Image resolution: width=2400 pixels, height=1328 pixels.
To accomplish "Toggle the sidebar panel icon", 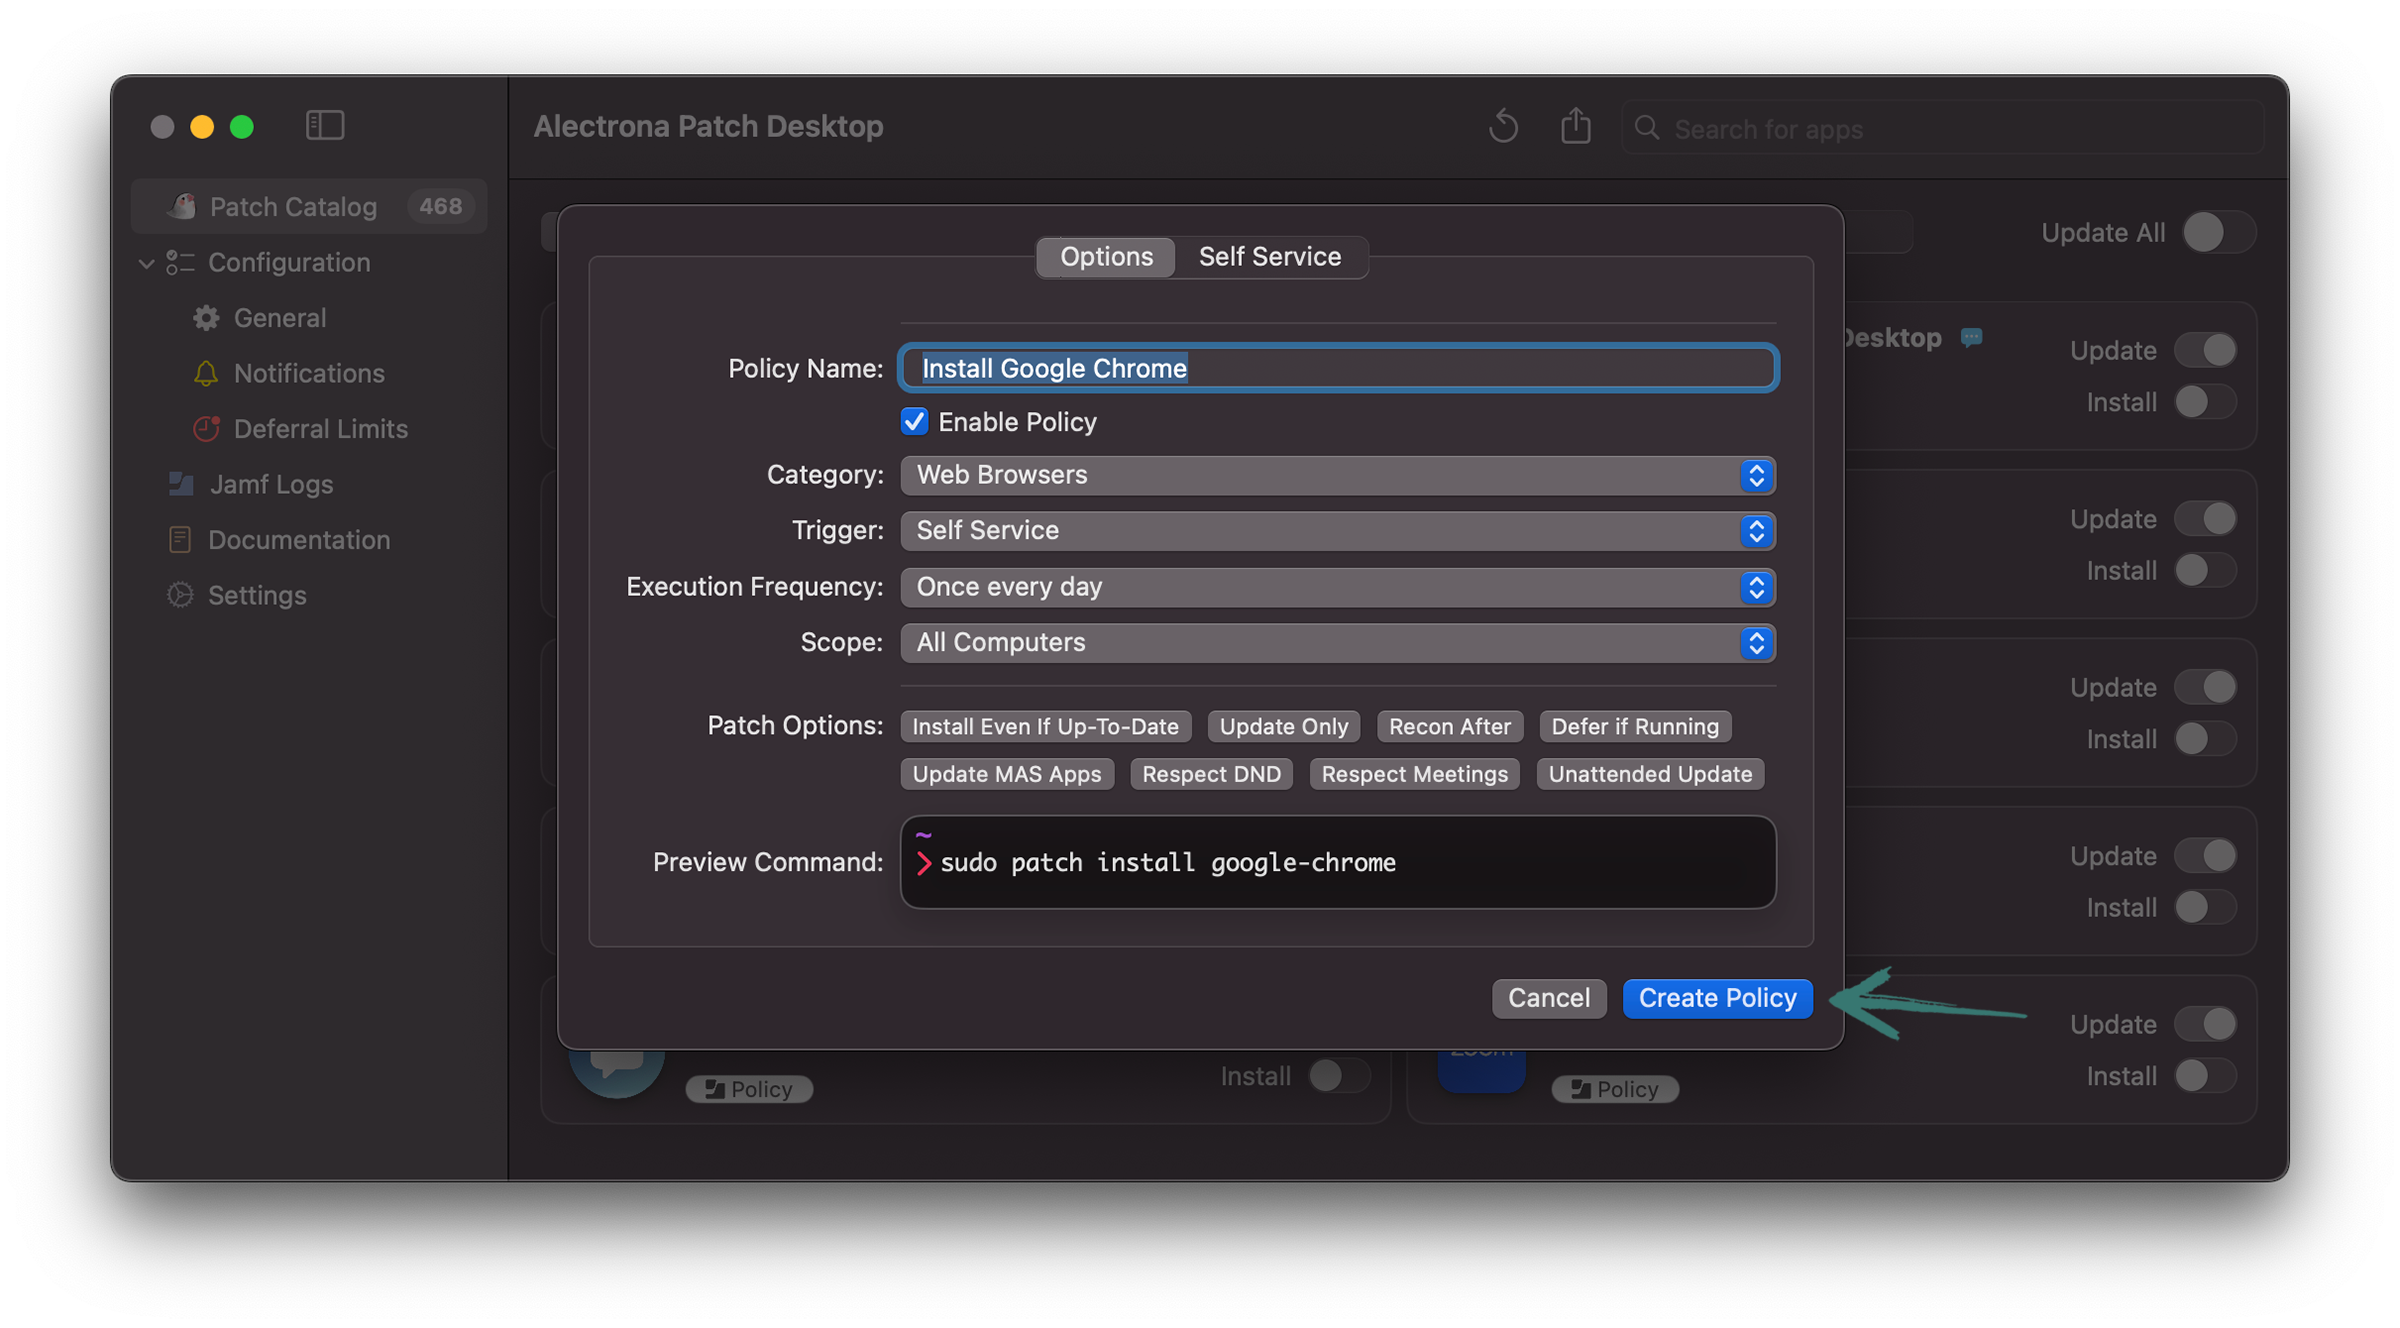I will [x=325, y=126].
